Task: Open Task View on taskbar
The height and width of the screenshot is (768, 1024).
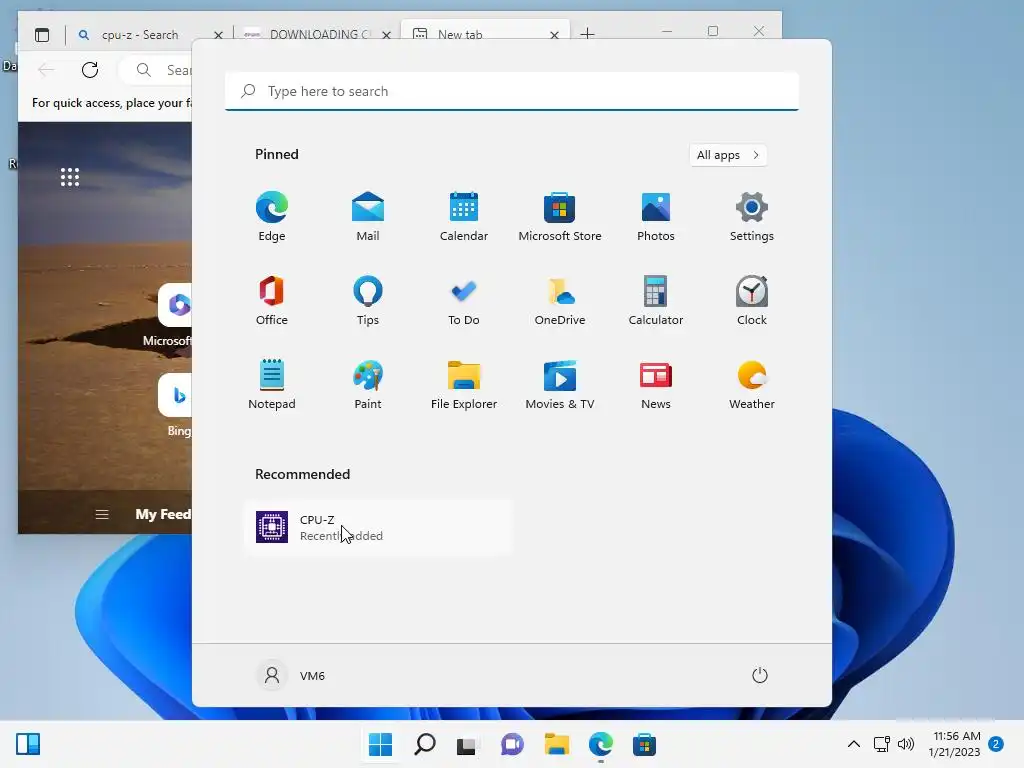Action: [468, 744]
